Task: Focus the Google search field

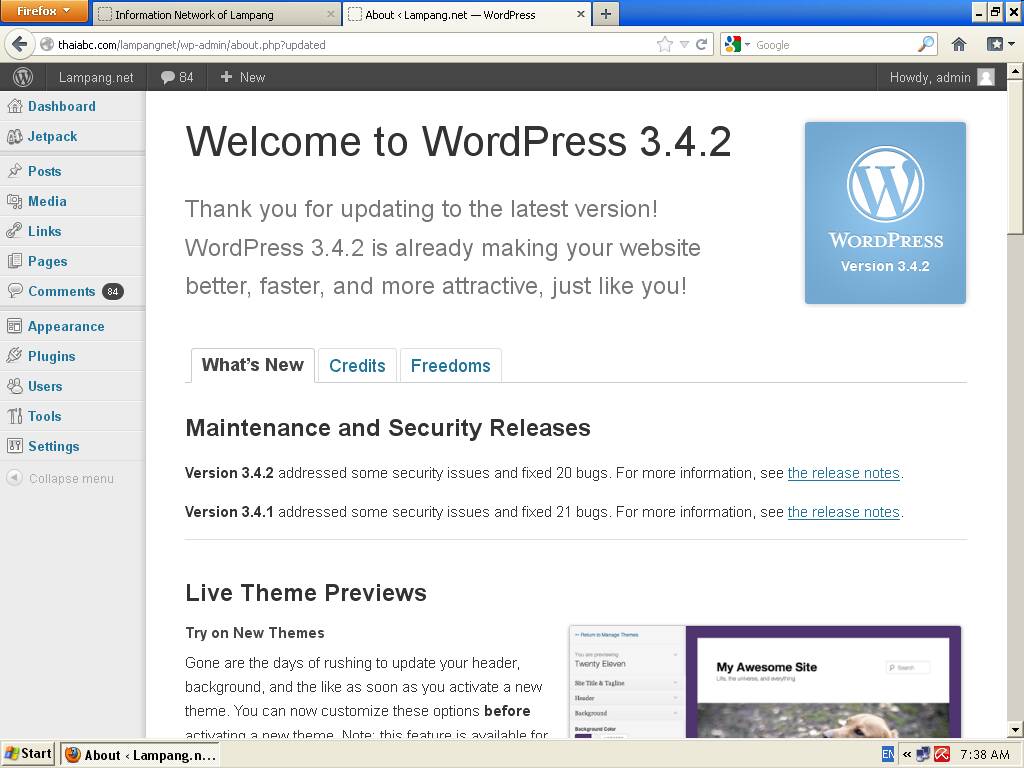Action: click(835, 44)
